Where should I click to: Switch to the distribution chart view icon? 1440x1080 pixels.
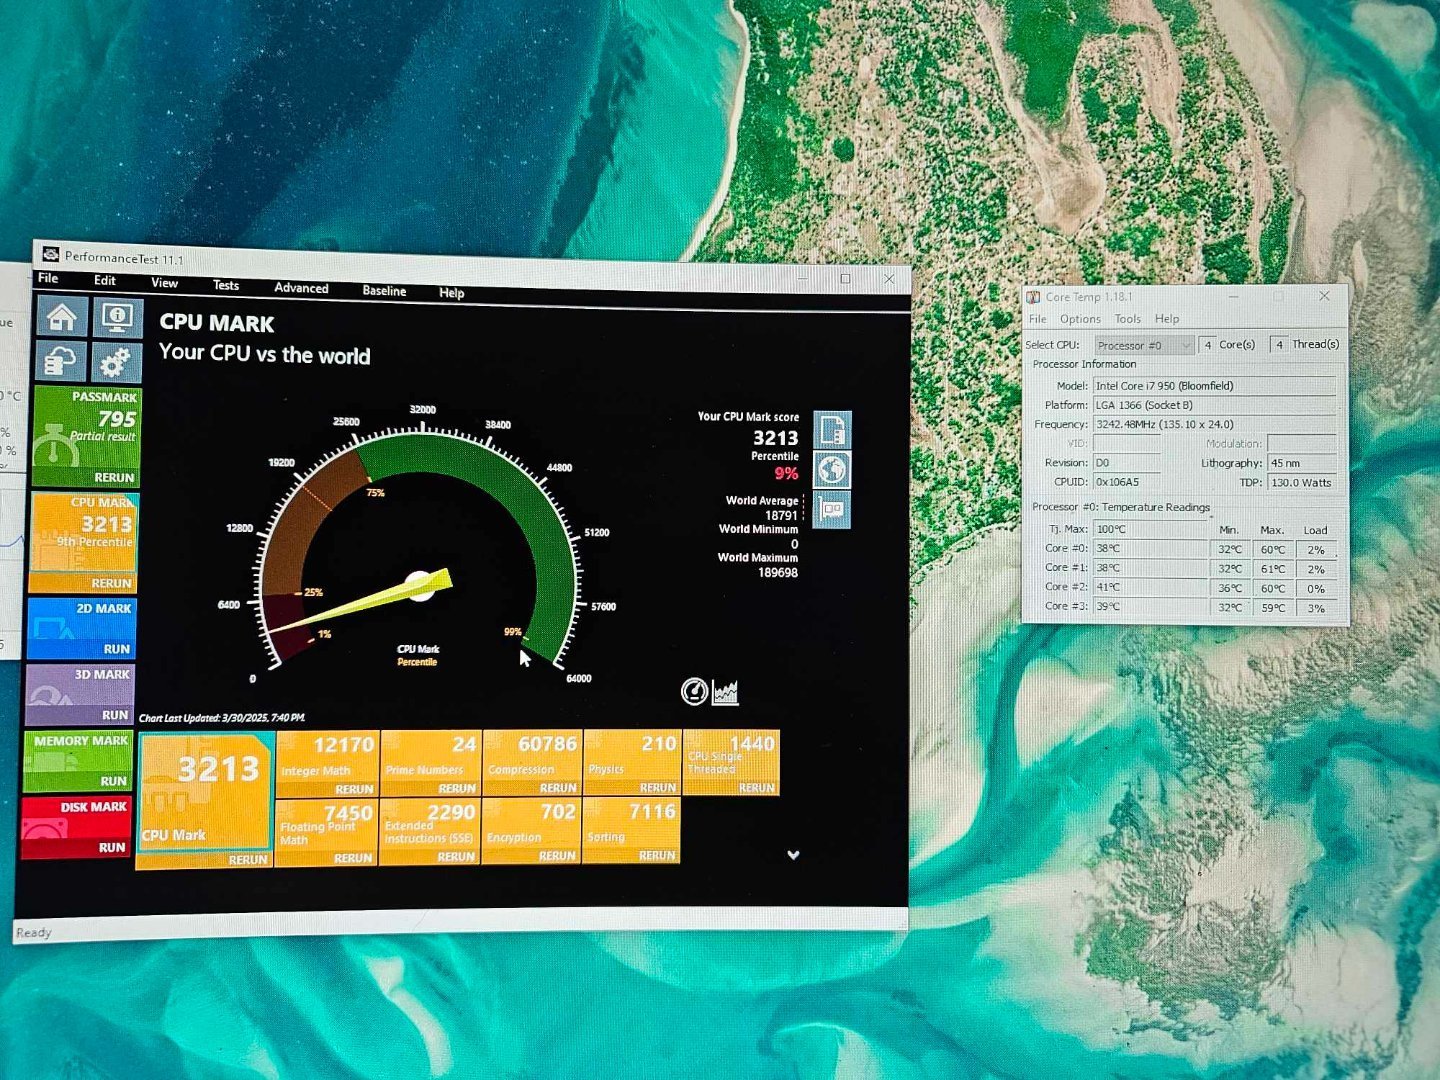[725, 692]
